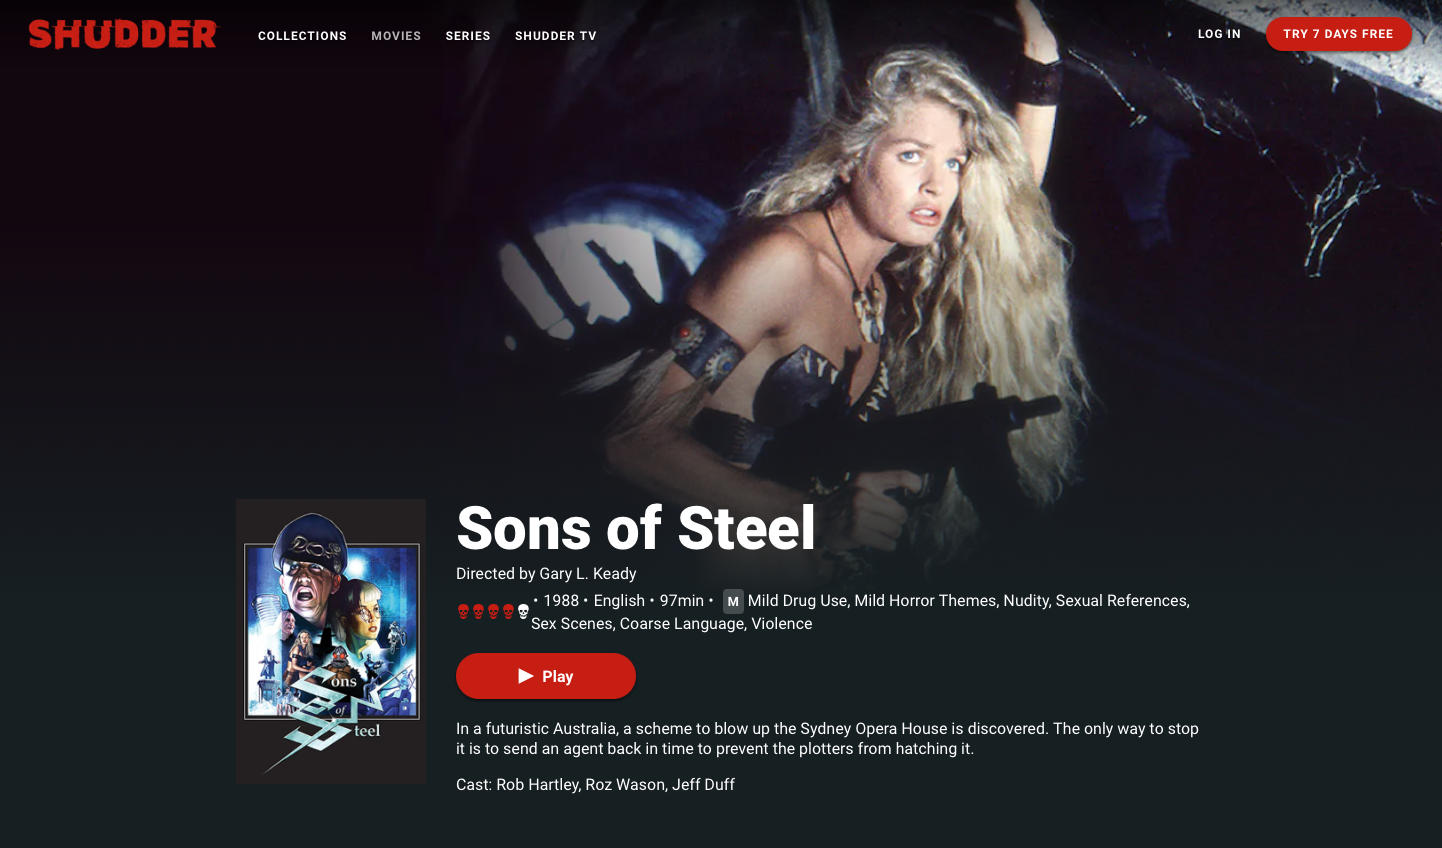Select the second red skull rating
Viewport: 1442px width, 848px height.
478,611
